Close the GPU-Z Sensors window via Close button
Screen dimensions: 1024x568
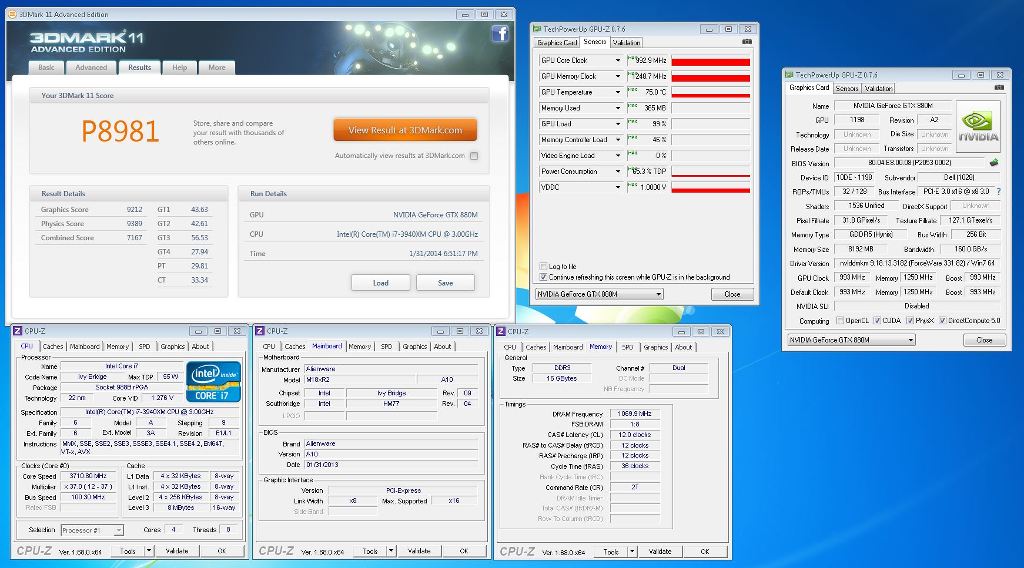[x=732, y=294]
